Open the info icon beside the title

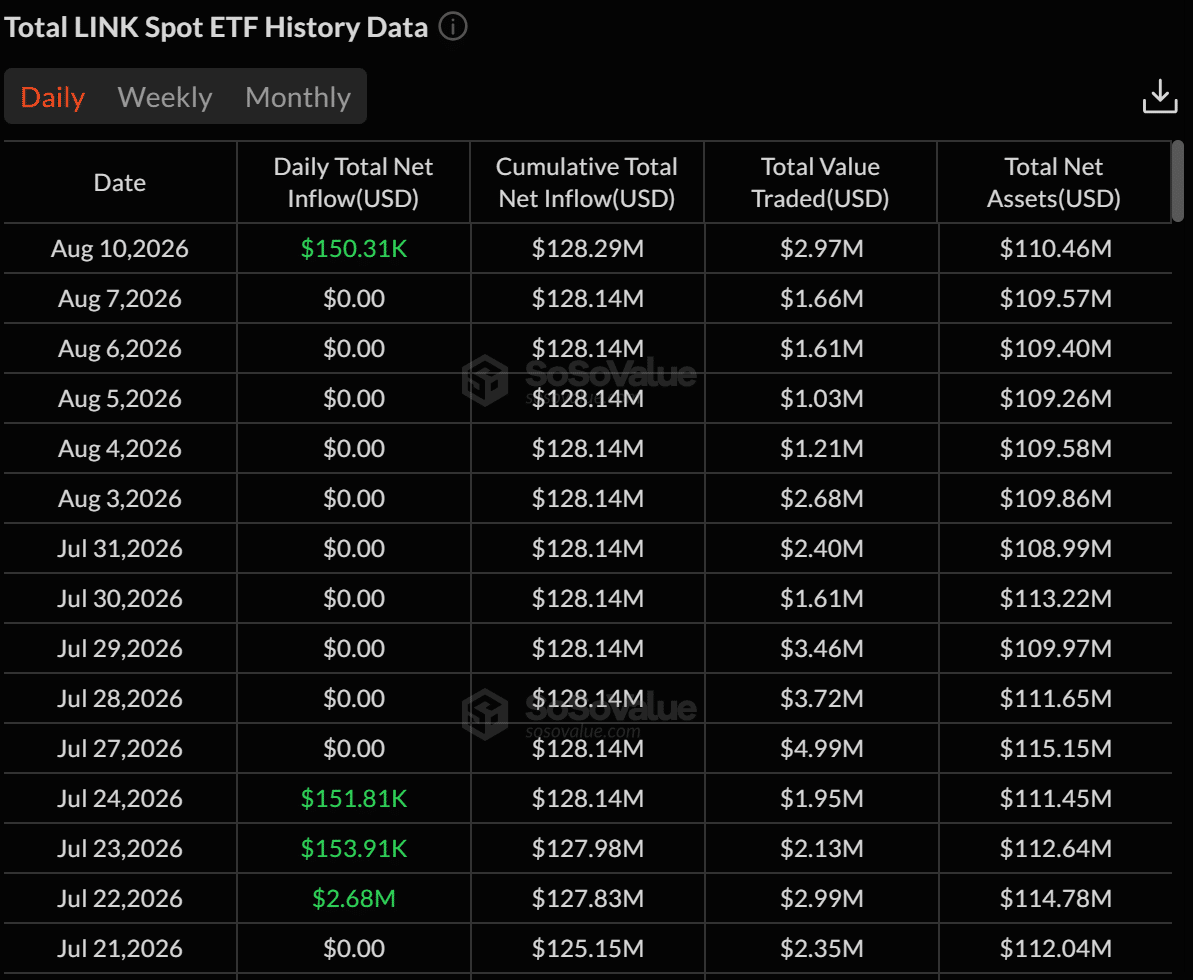pyautogui.click(x=453, y=27)
